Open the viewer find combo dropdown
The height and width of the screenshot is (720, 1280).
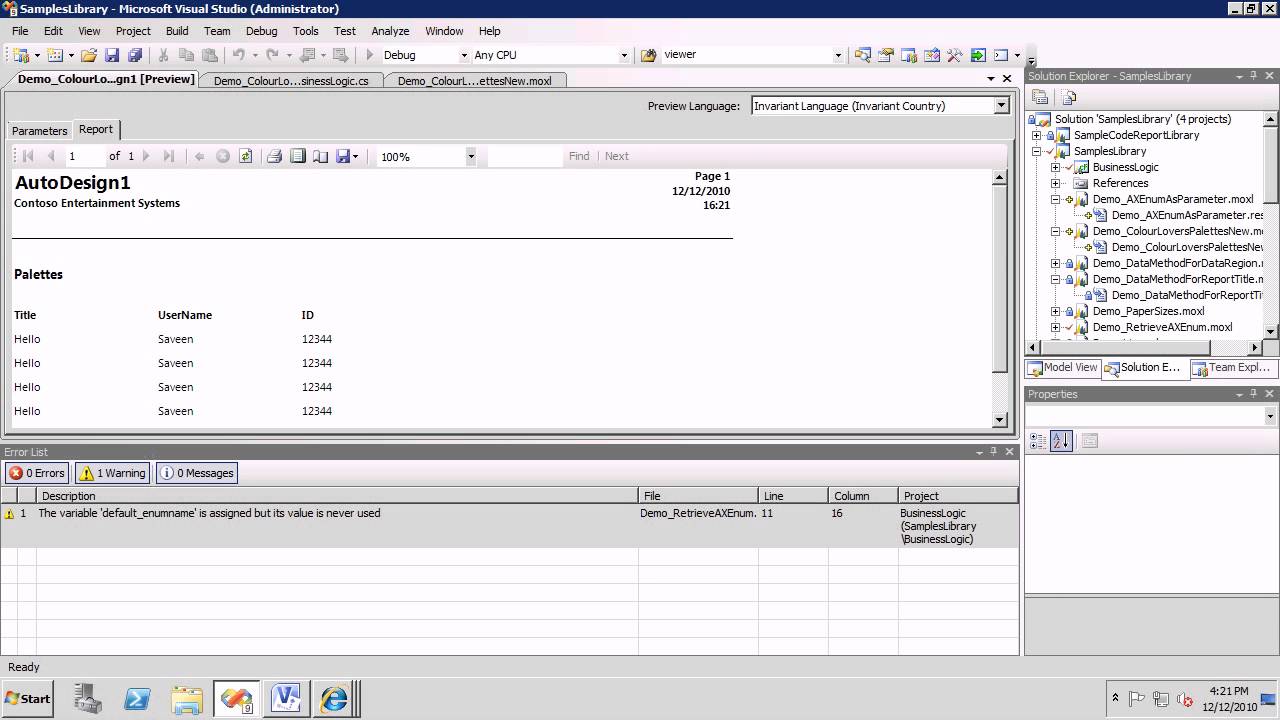point(838,55)
